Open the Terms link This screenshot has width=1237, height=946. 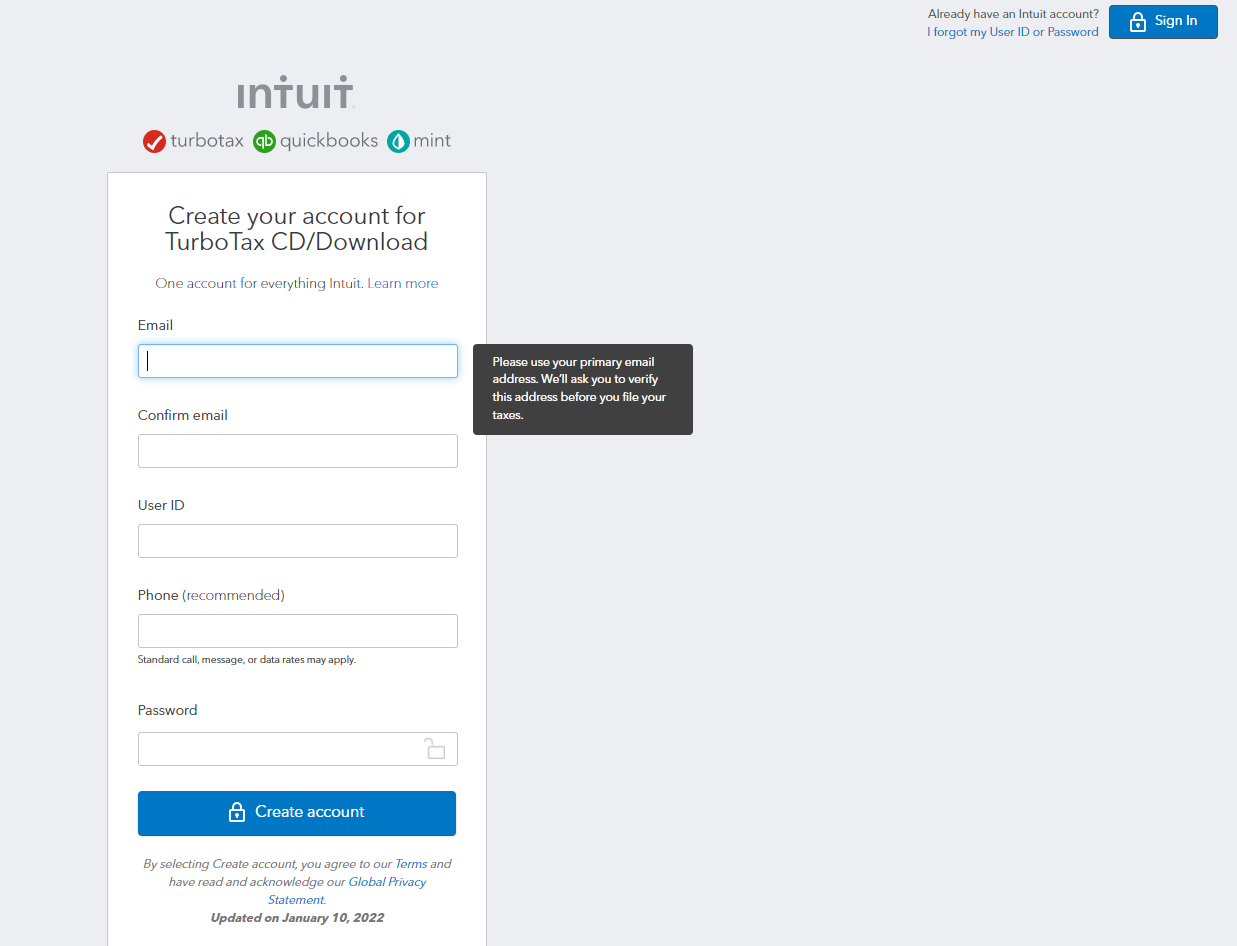click(x=411, y=864)
